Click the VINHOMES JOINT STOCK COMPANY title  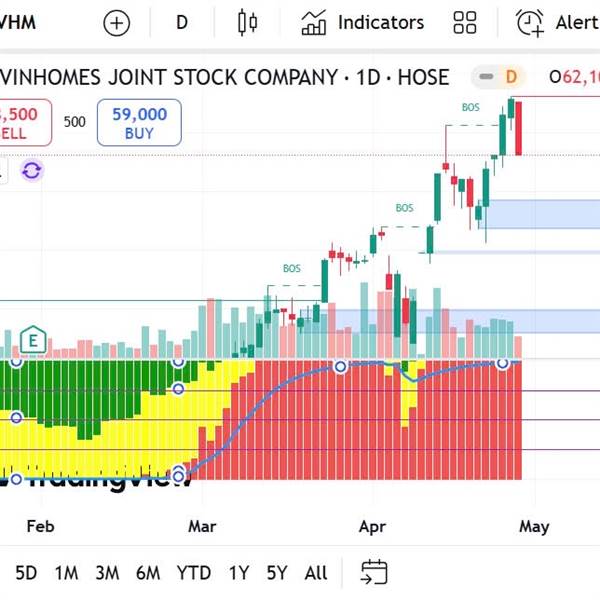[169, 77]
